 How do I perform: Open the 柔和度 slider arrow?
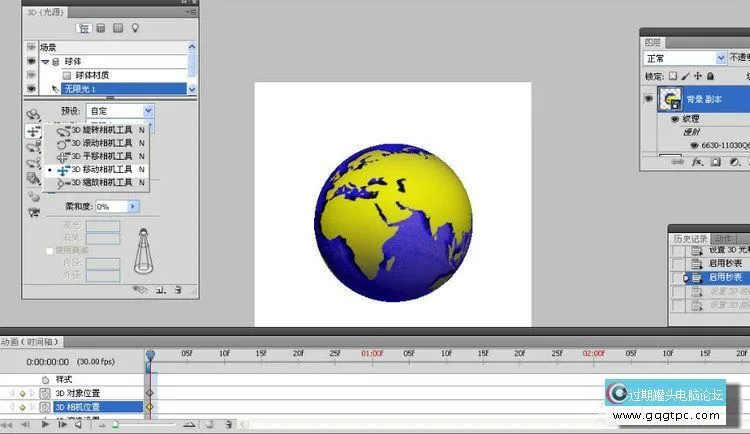pos(133,207)
